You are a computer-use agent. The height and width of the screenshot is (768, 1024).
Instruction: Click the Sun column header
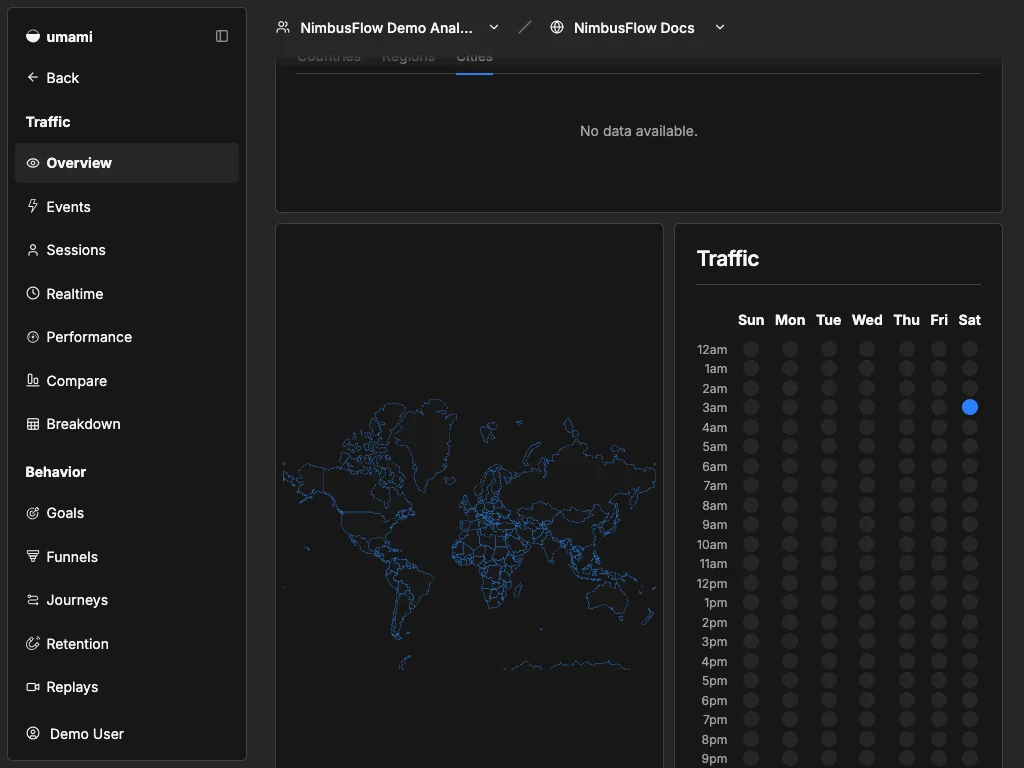coord(751,320)
